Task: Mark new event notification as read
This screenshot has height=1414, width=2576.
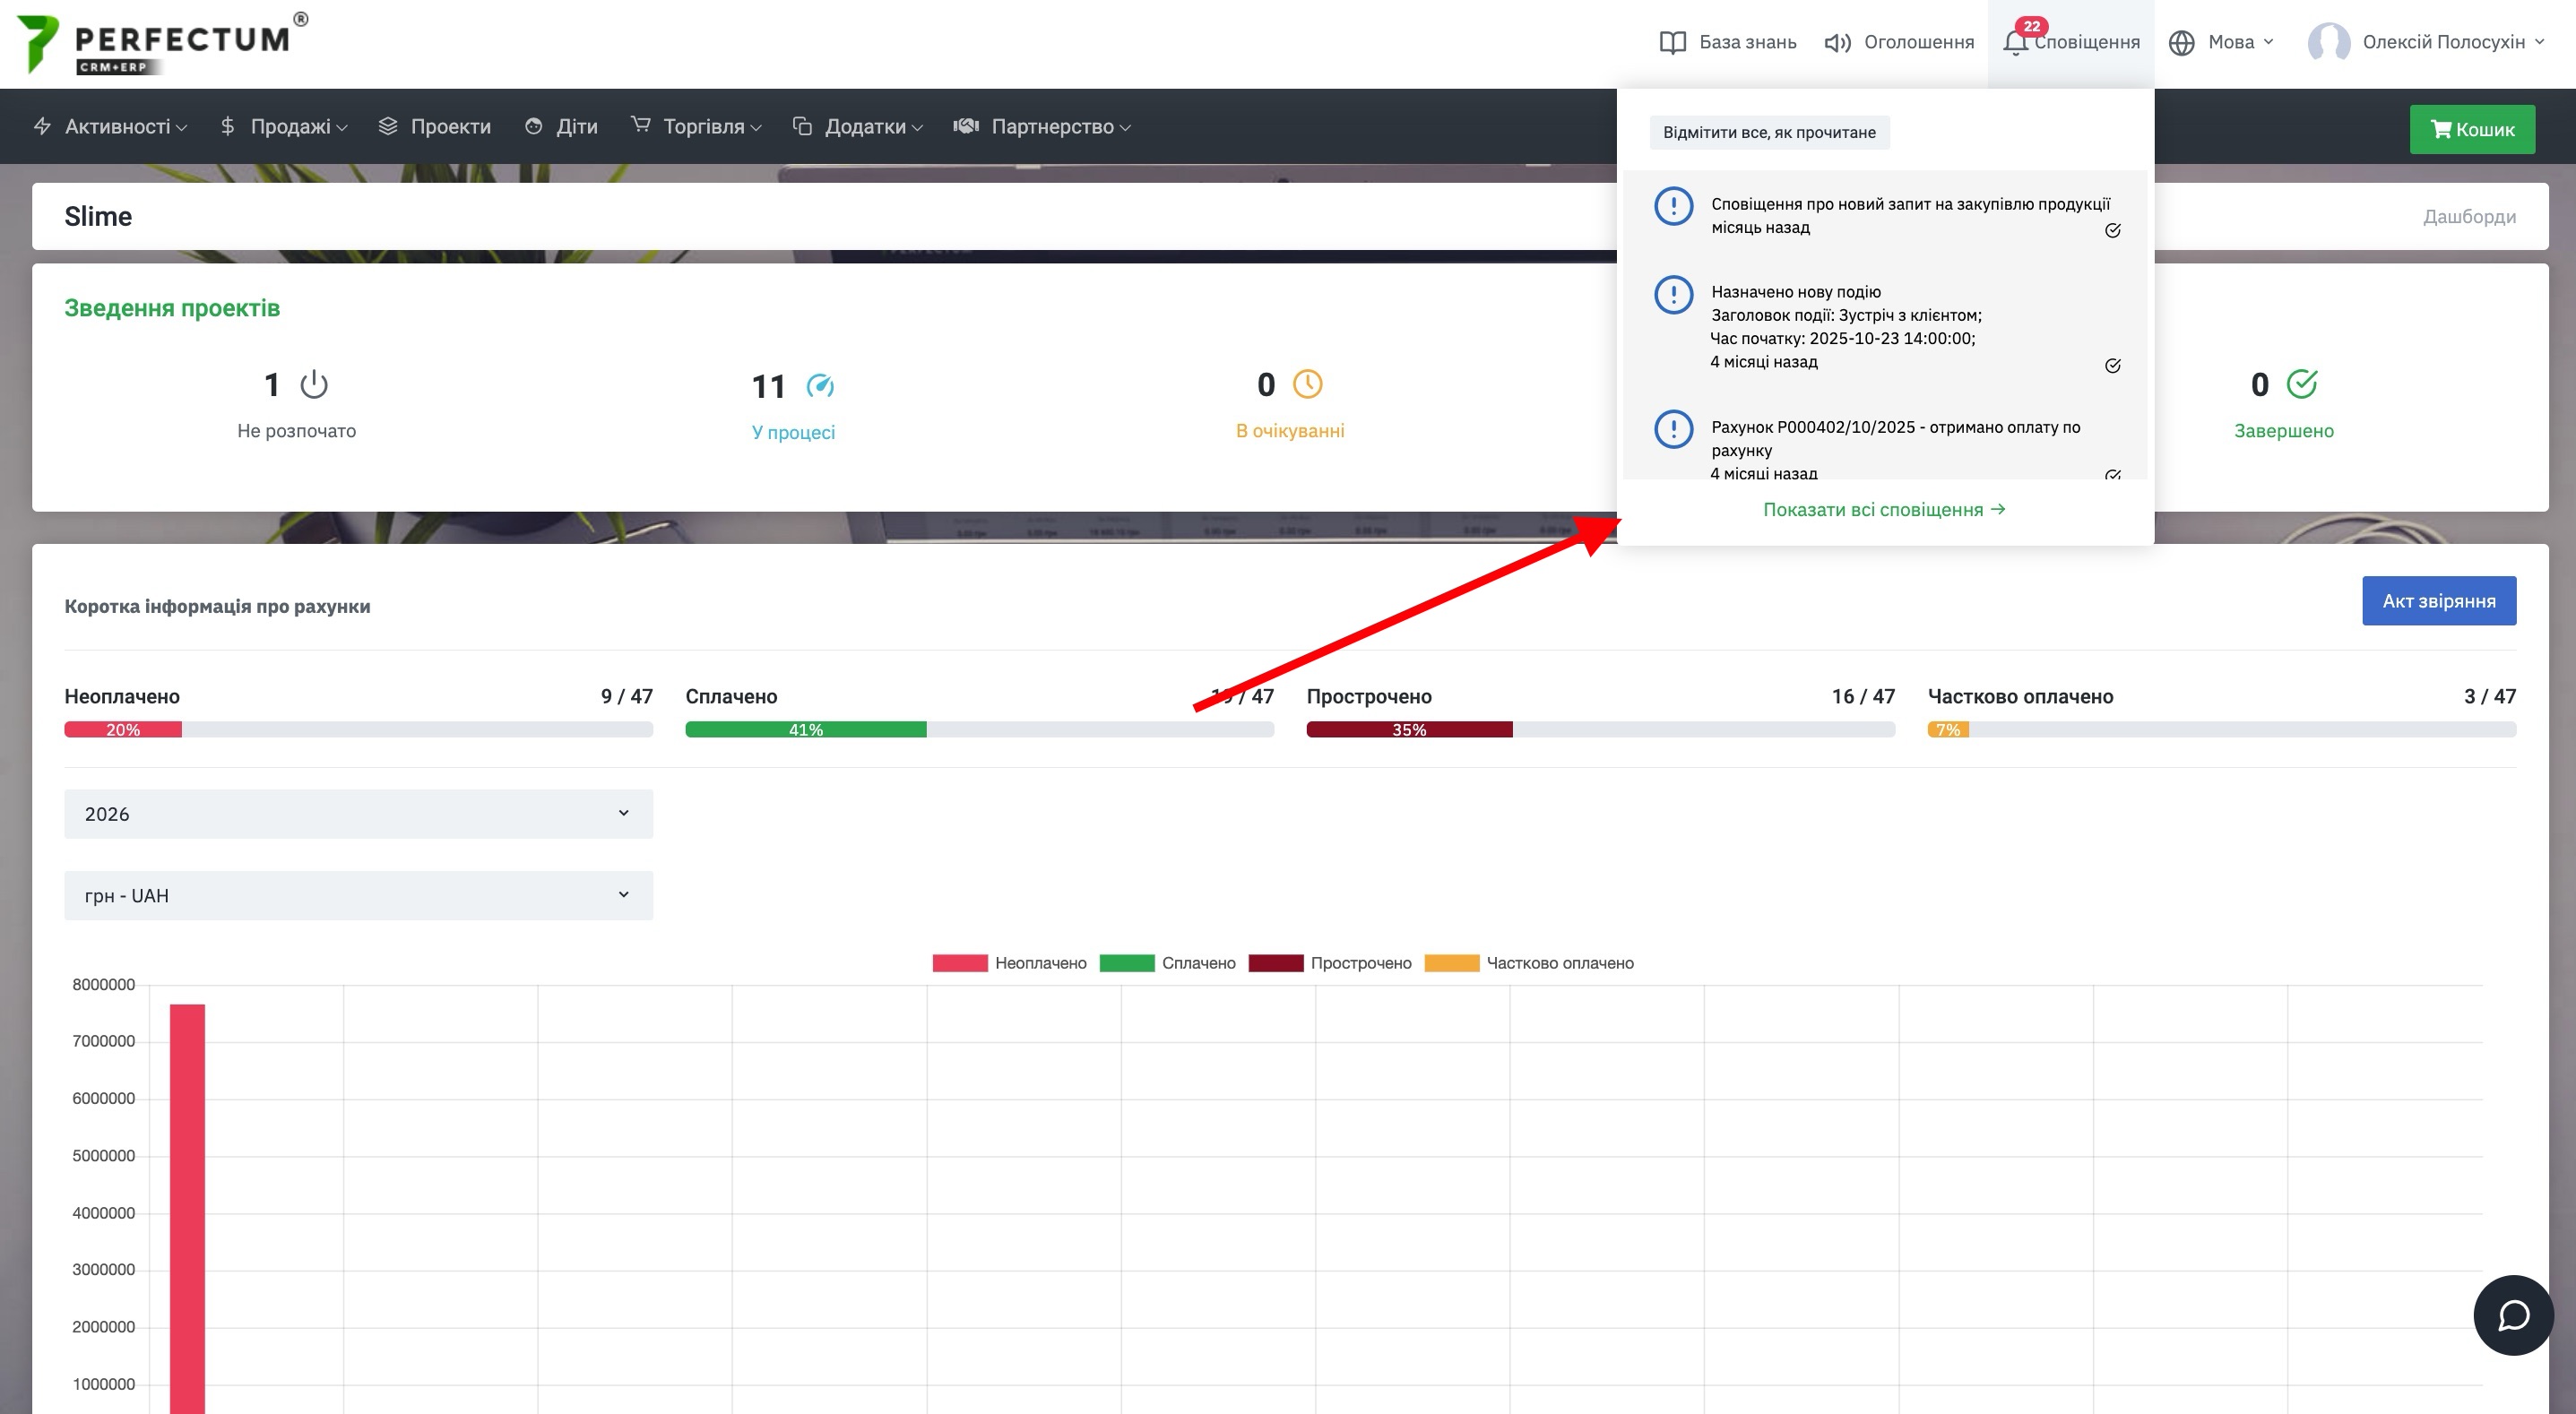Action: (2112, 366)
